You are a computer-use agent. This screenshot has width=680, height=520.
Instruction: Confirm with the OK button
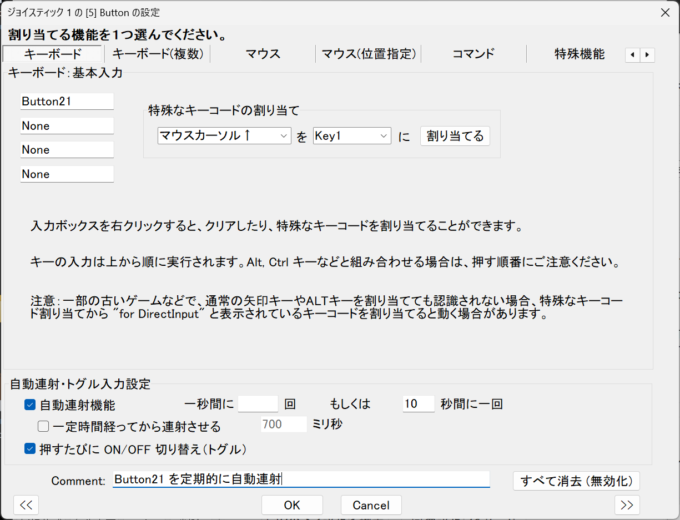coord(292,505)
